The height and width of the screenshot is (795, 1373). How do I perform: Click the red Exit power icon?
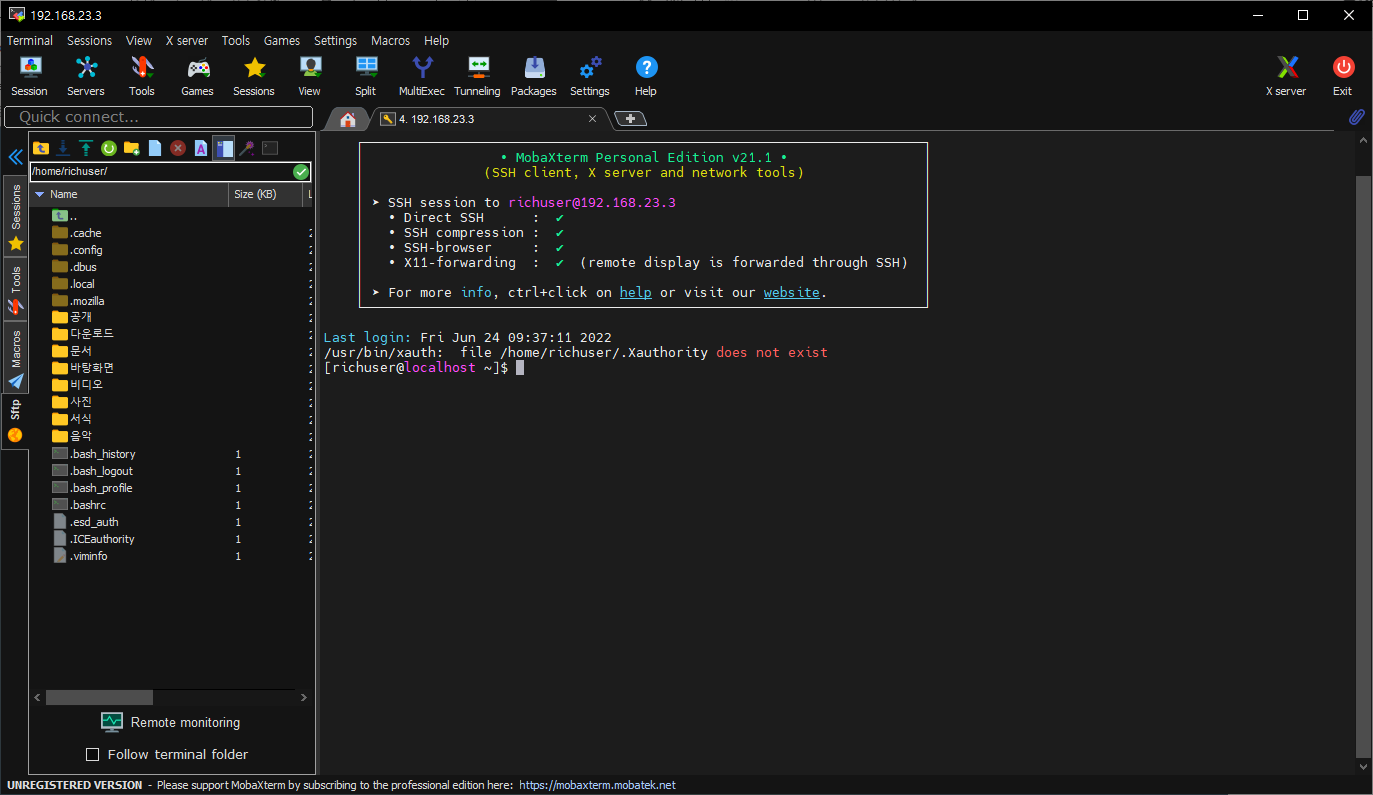[x=1343, y=75]
